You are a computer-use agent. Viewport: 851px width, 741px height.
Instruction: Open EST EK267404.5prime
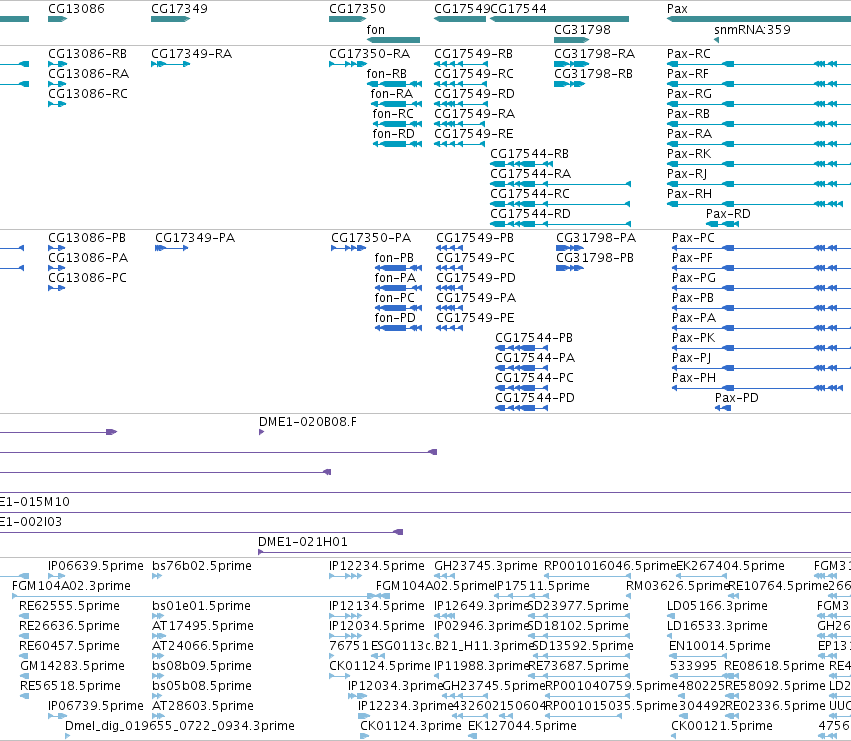point(731,566)
